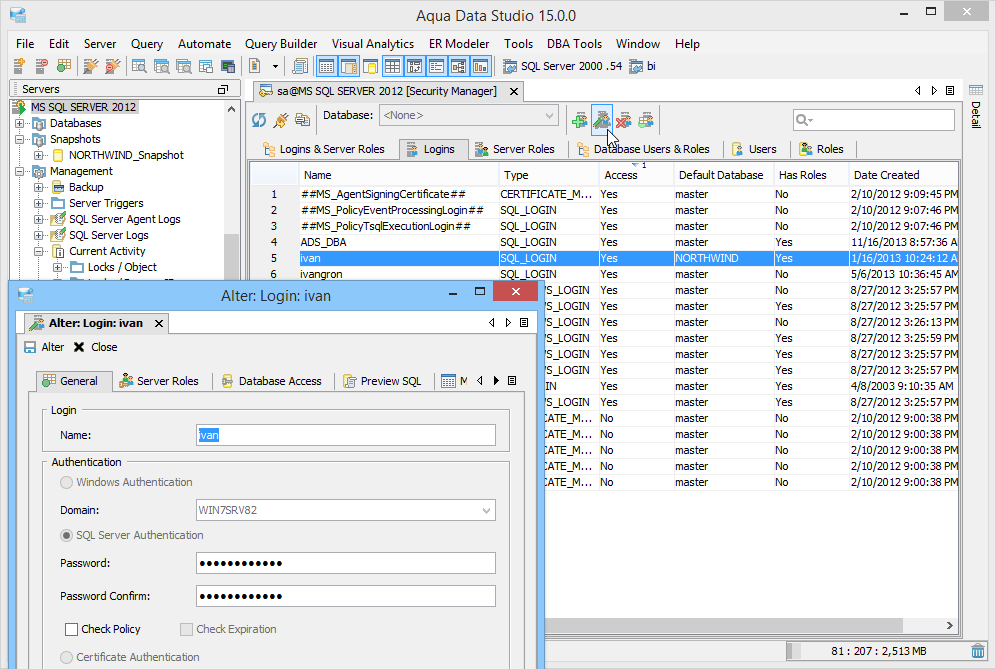The image size is (996, 669).
Task: Open the Server Roles tab in Alter Login dialog
Action: 159,381
